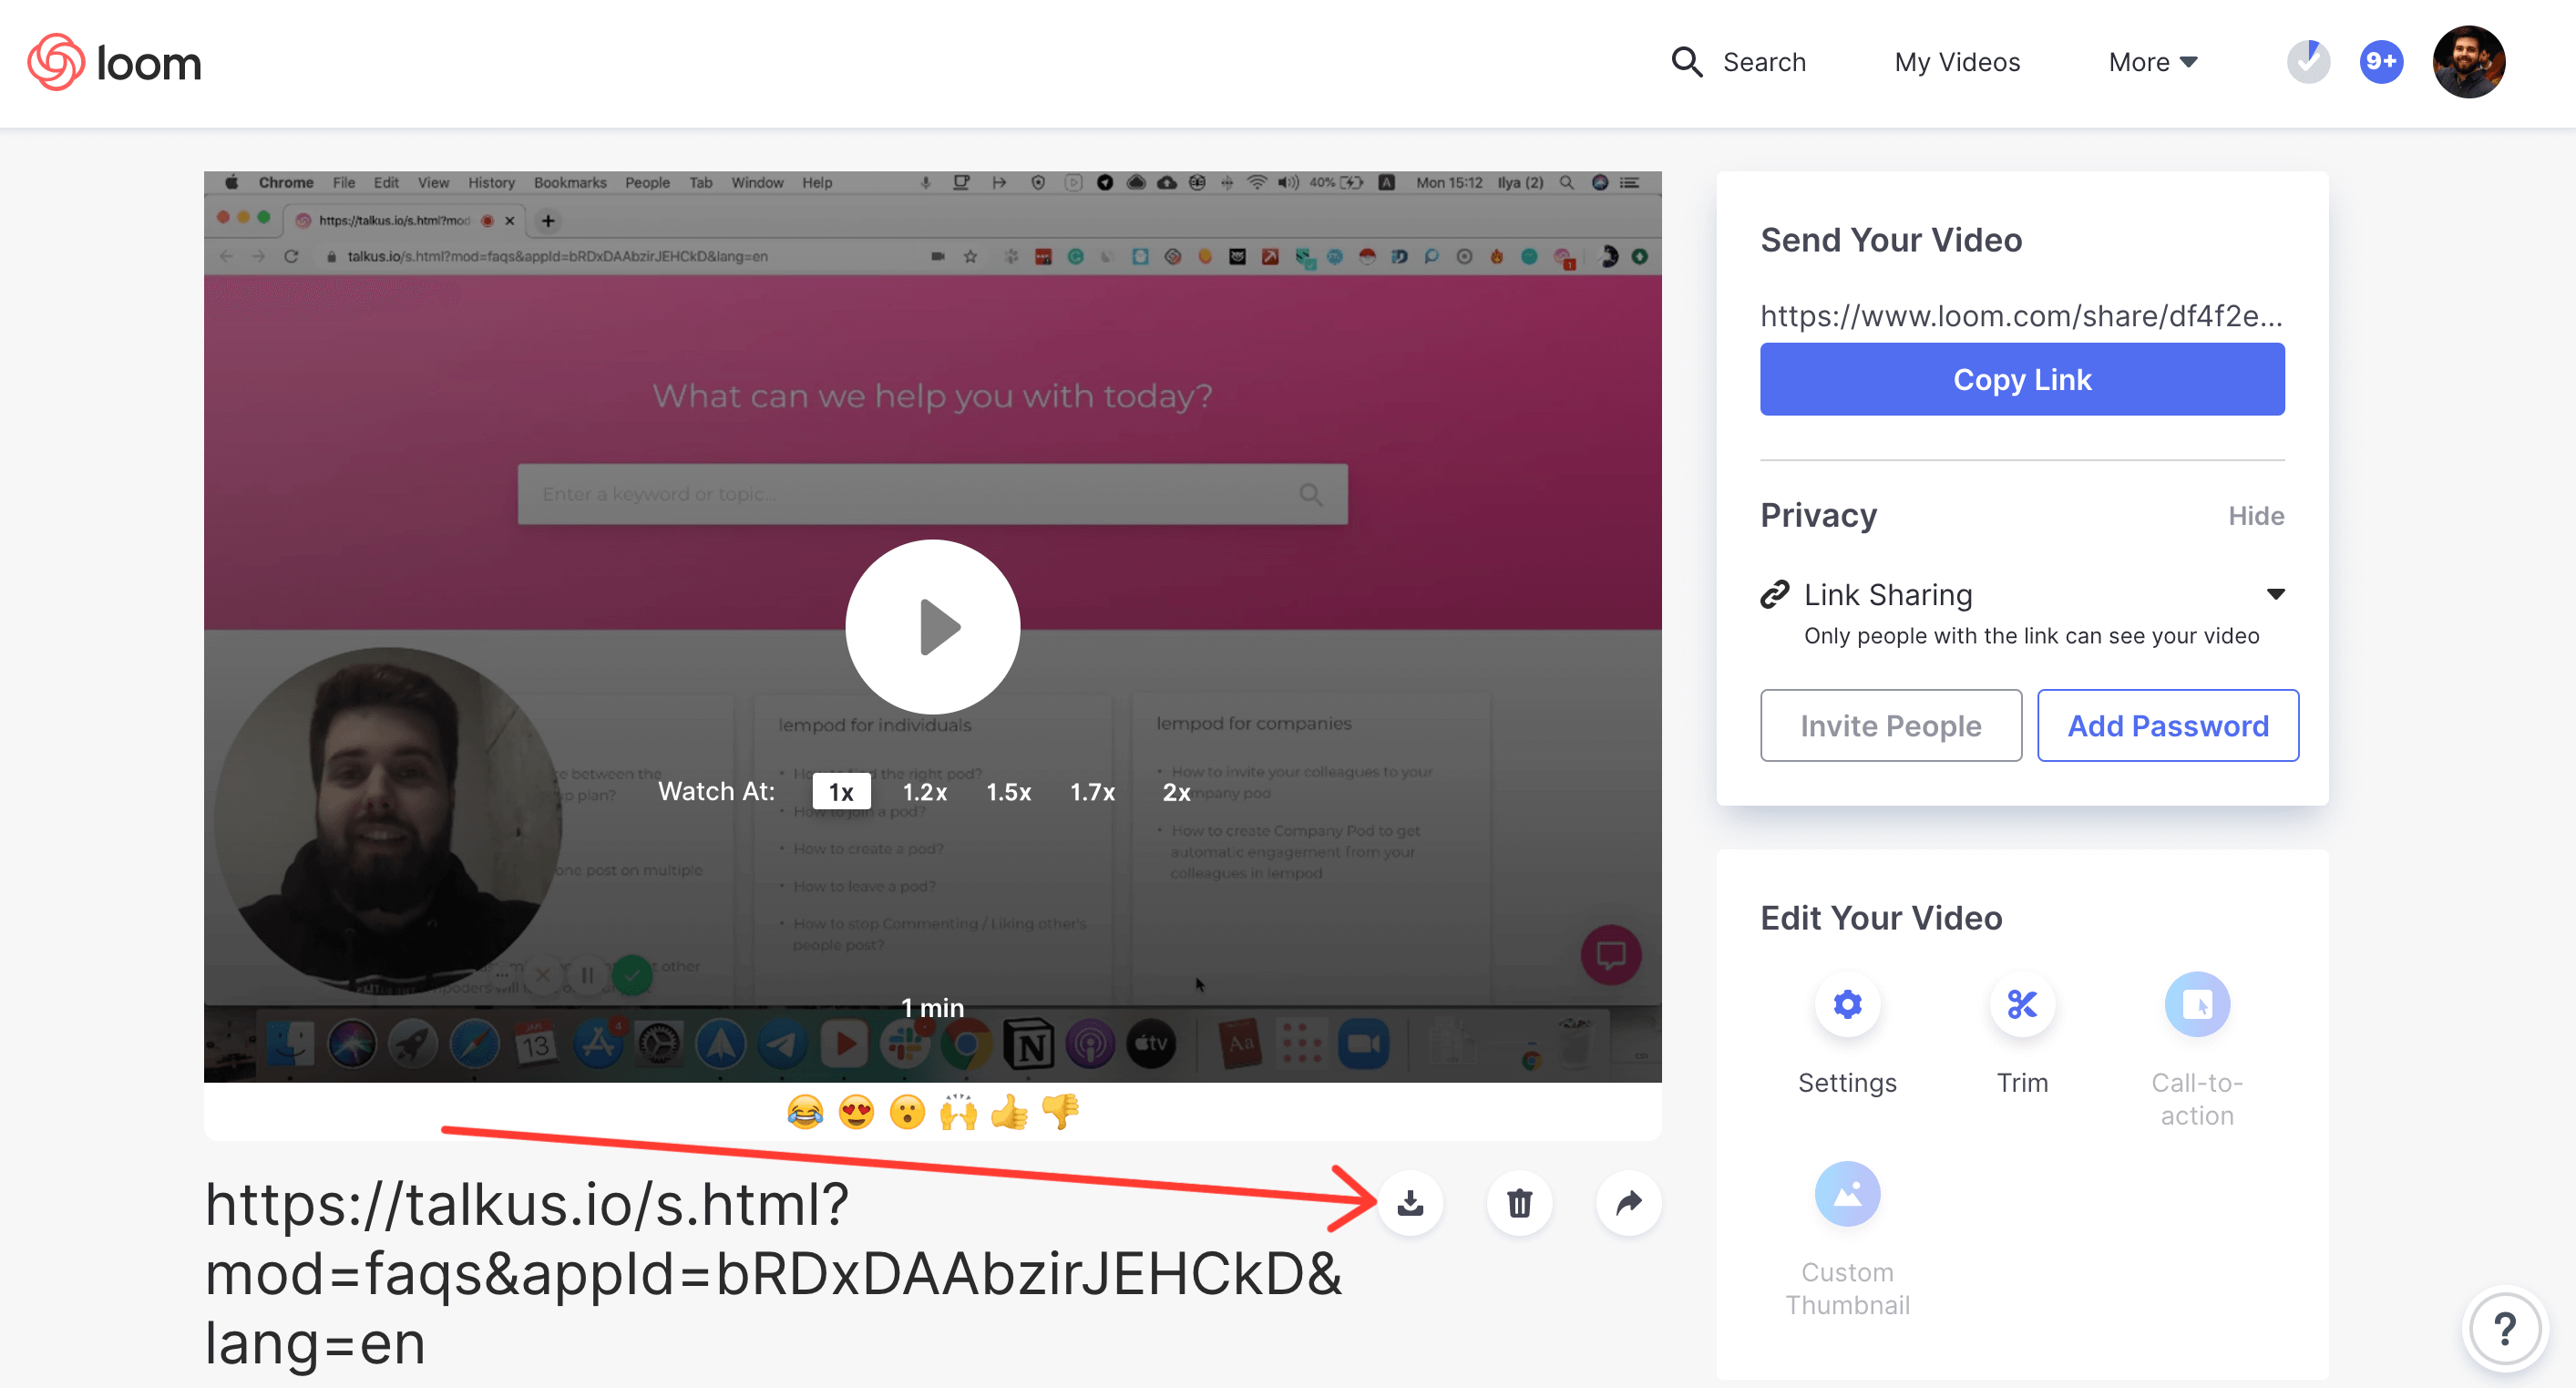This screenshot has width=2576, height=1388.
Task: Click the download icon for the video
Action: click(x=1408, y=1202)
